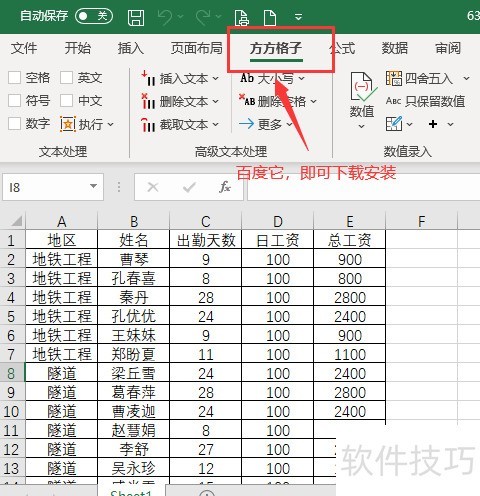The height and width of the screenshot is (496, 480).
Task: Check the 空格 checkbox
Action: 14,78
